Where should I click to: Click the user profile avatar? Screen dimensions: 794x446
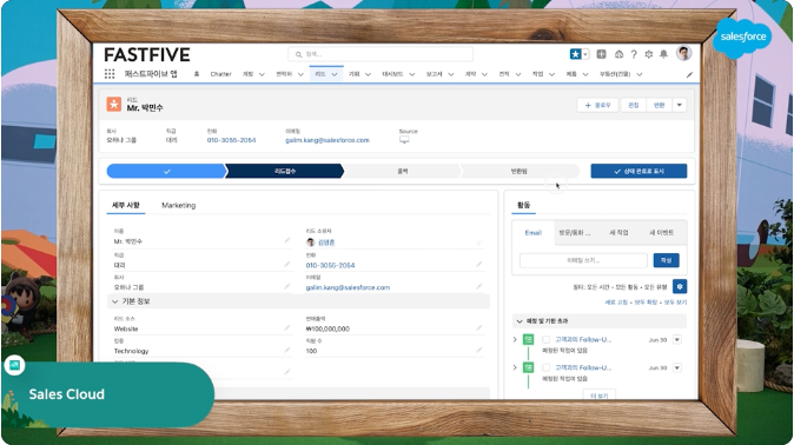(684, 54)
